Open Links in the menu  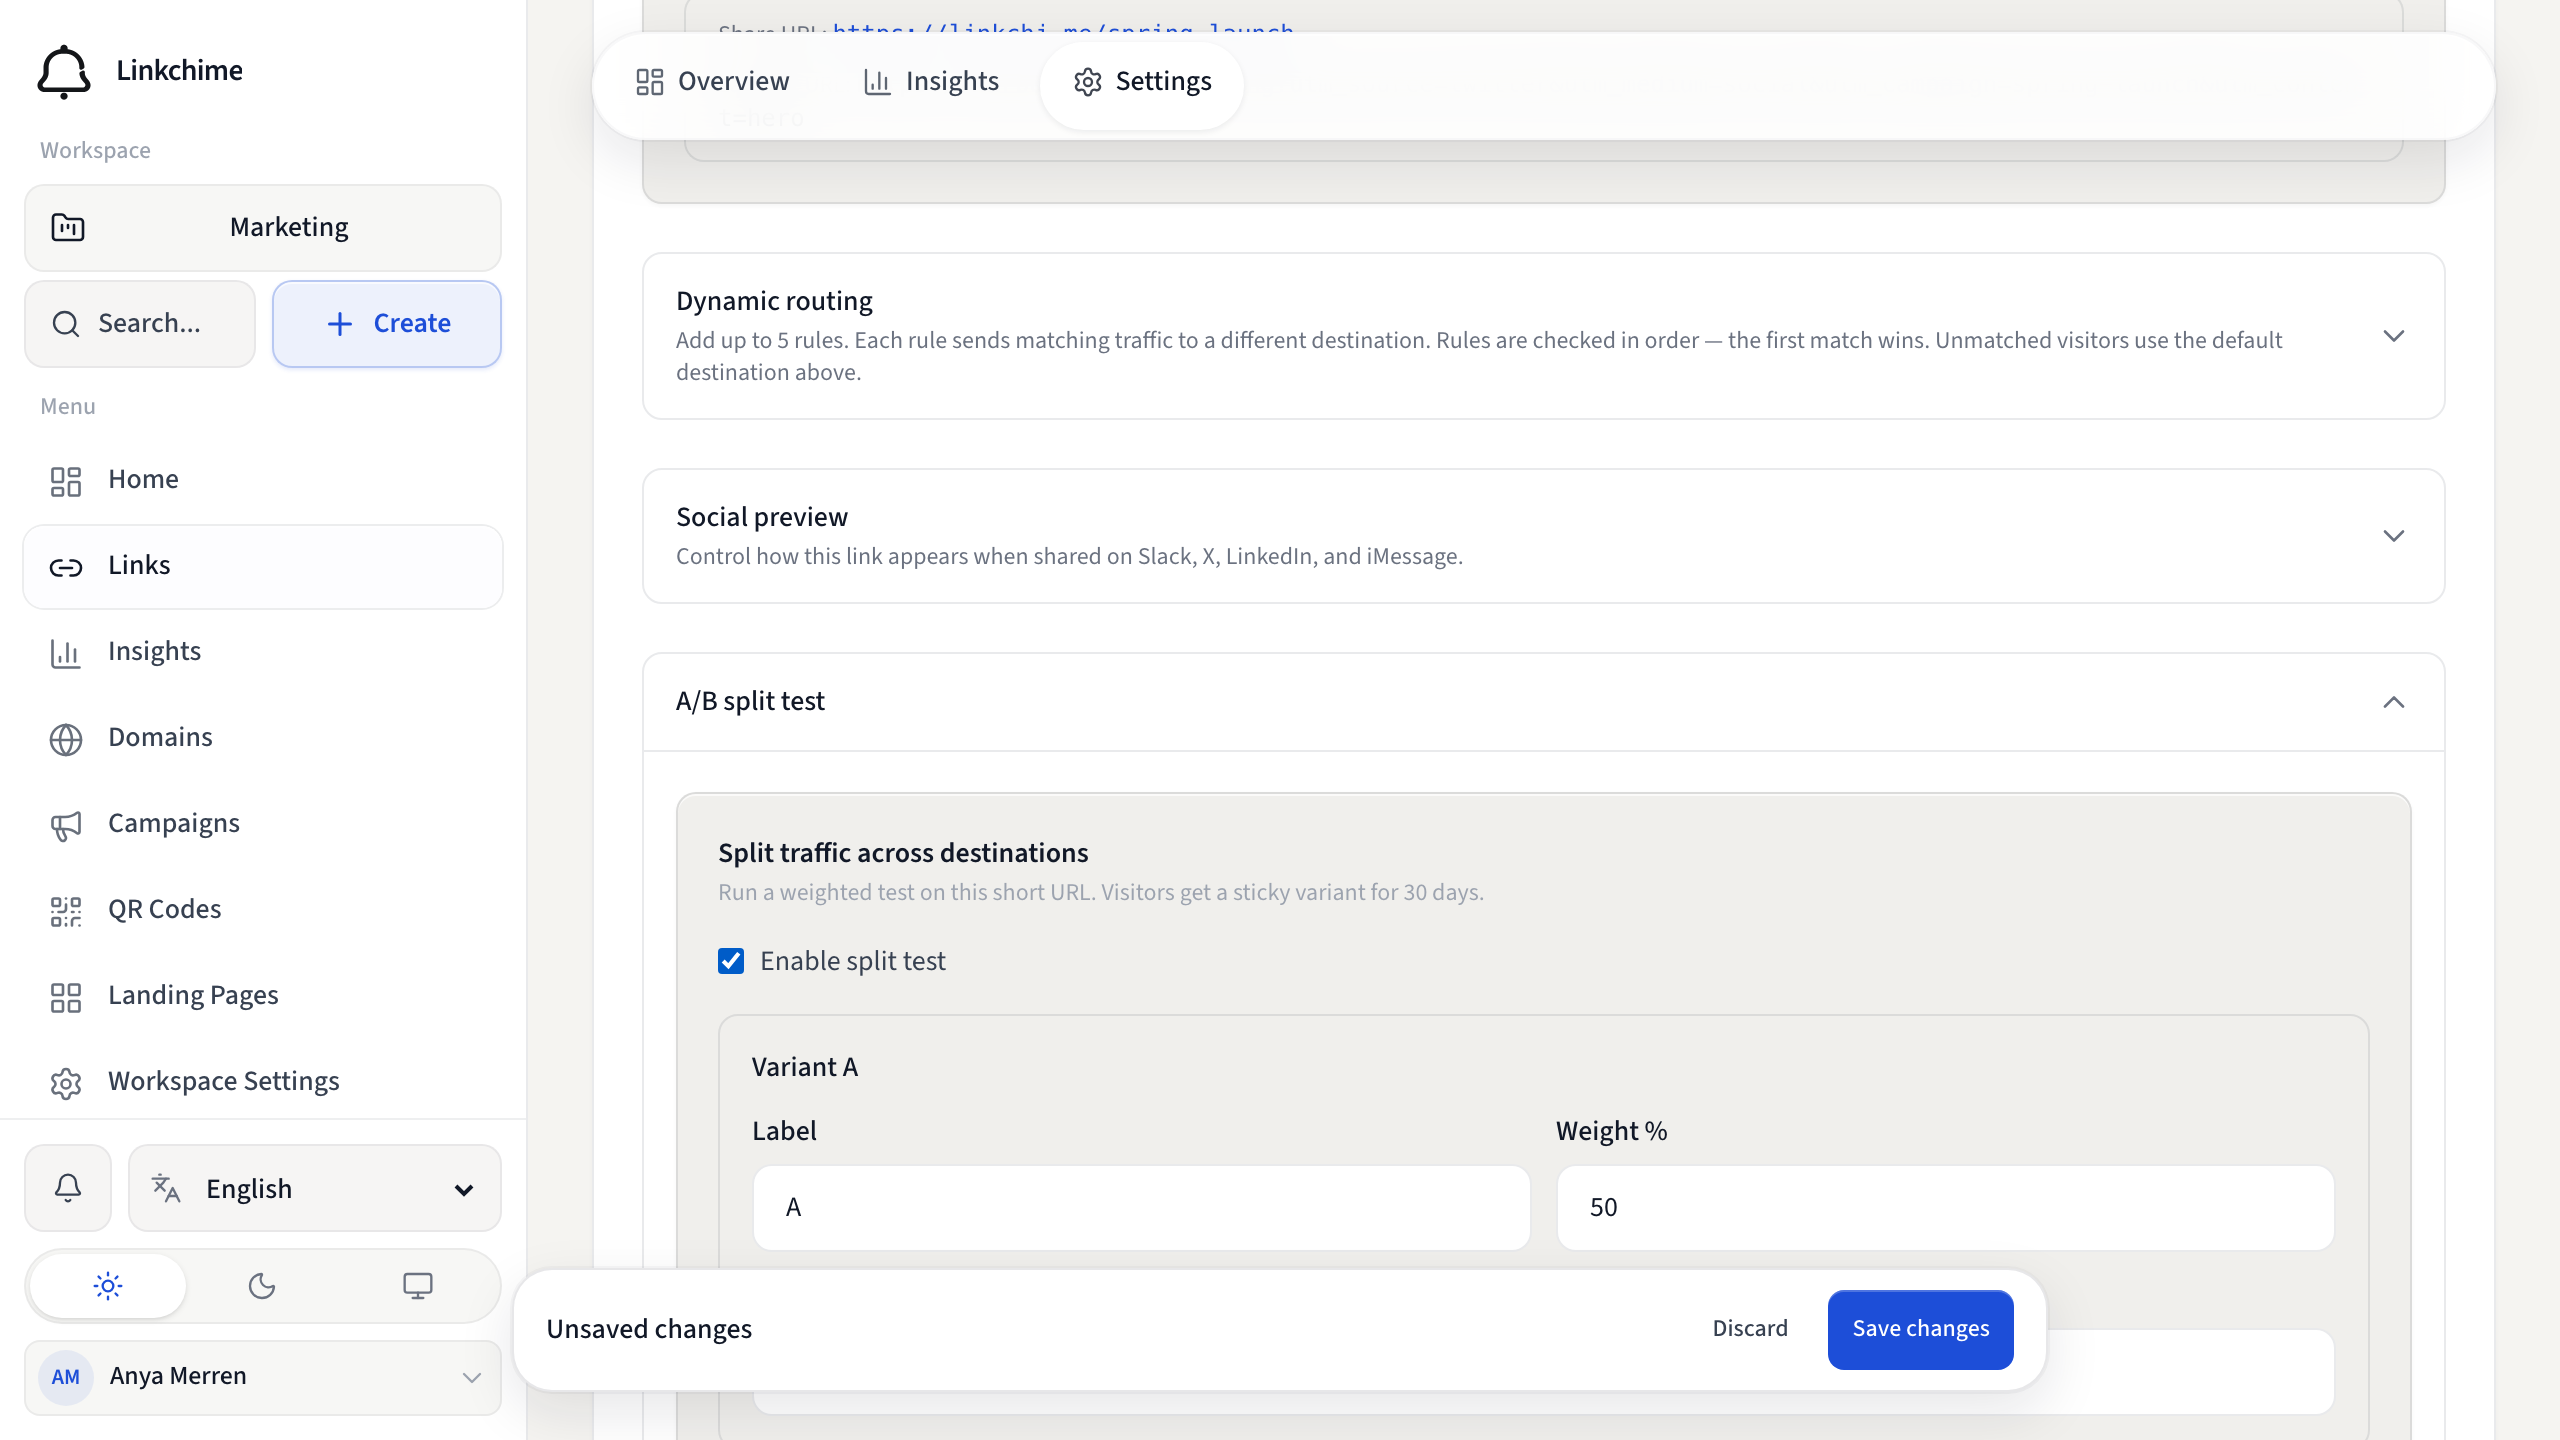coord(263,566)
